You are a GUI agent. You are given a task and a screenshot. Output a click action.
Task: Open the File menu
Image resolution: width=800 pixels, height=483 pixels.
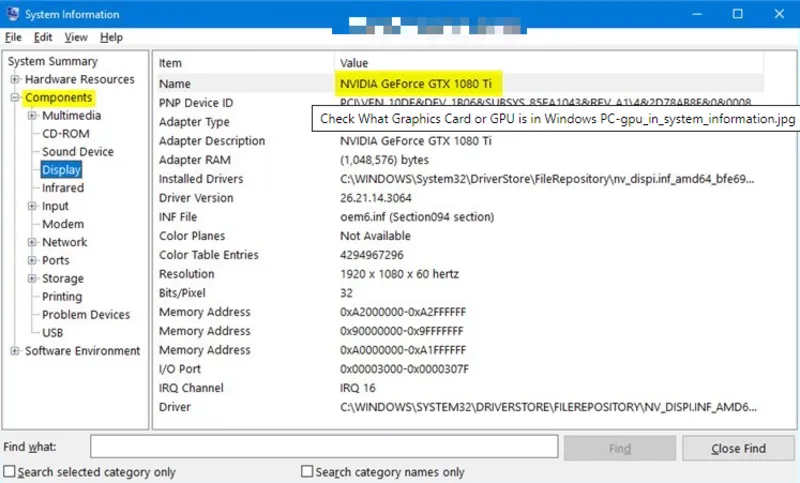(13, 37)
